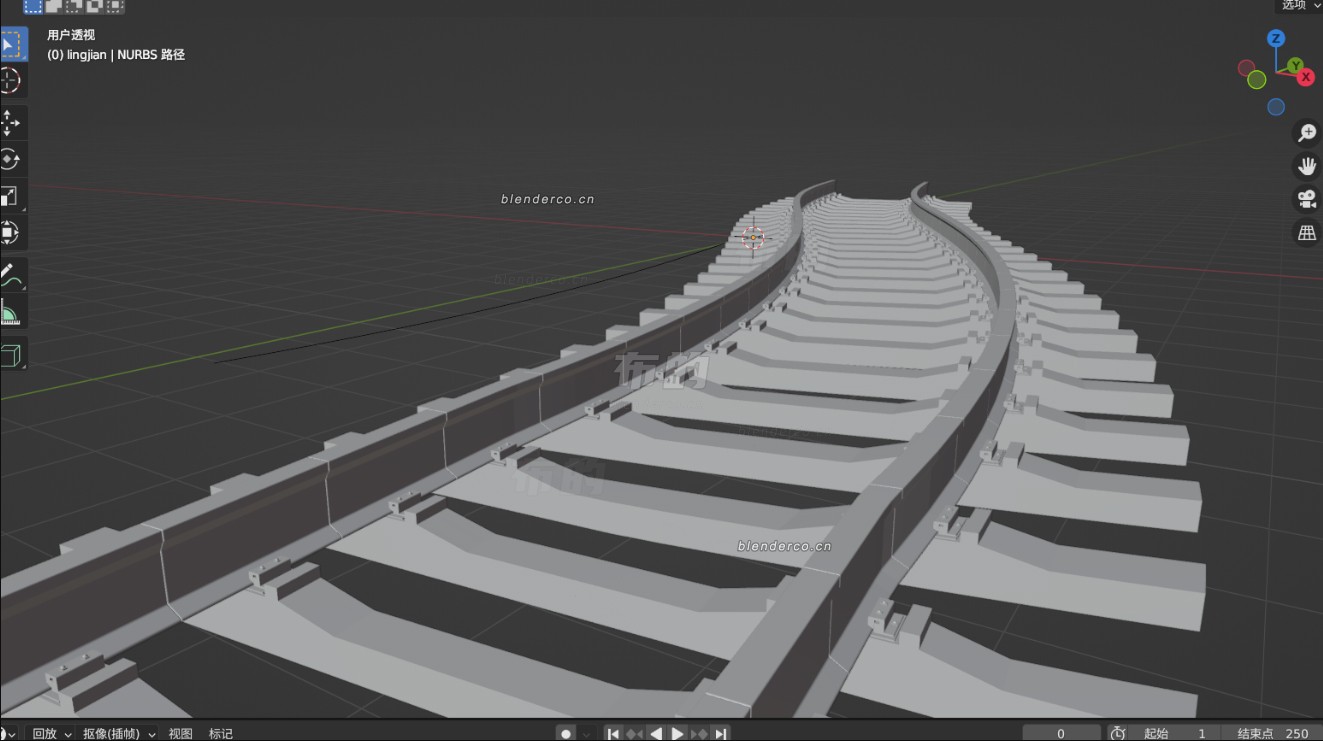
Task: Snap view to negative Y light-green circle
Action: point(1257,79)
